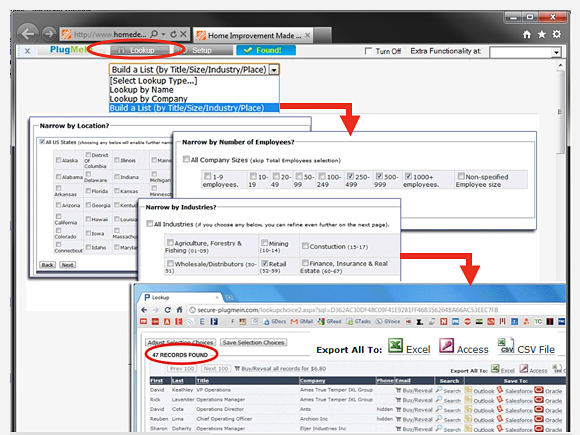Check the Mining industry checkbox
This screenshot has height=435, width=580.
[264, 243]
